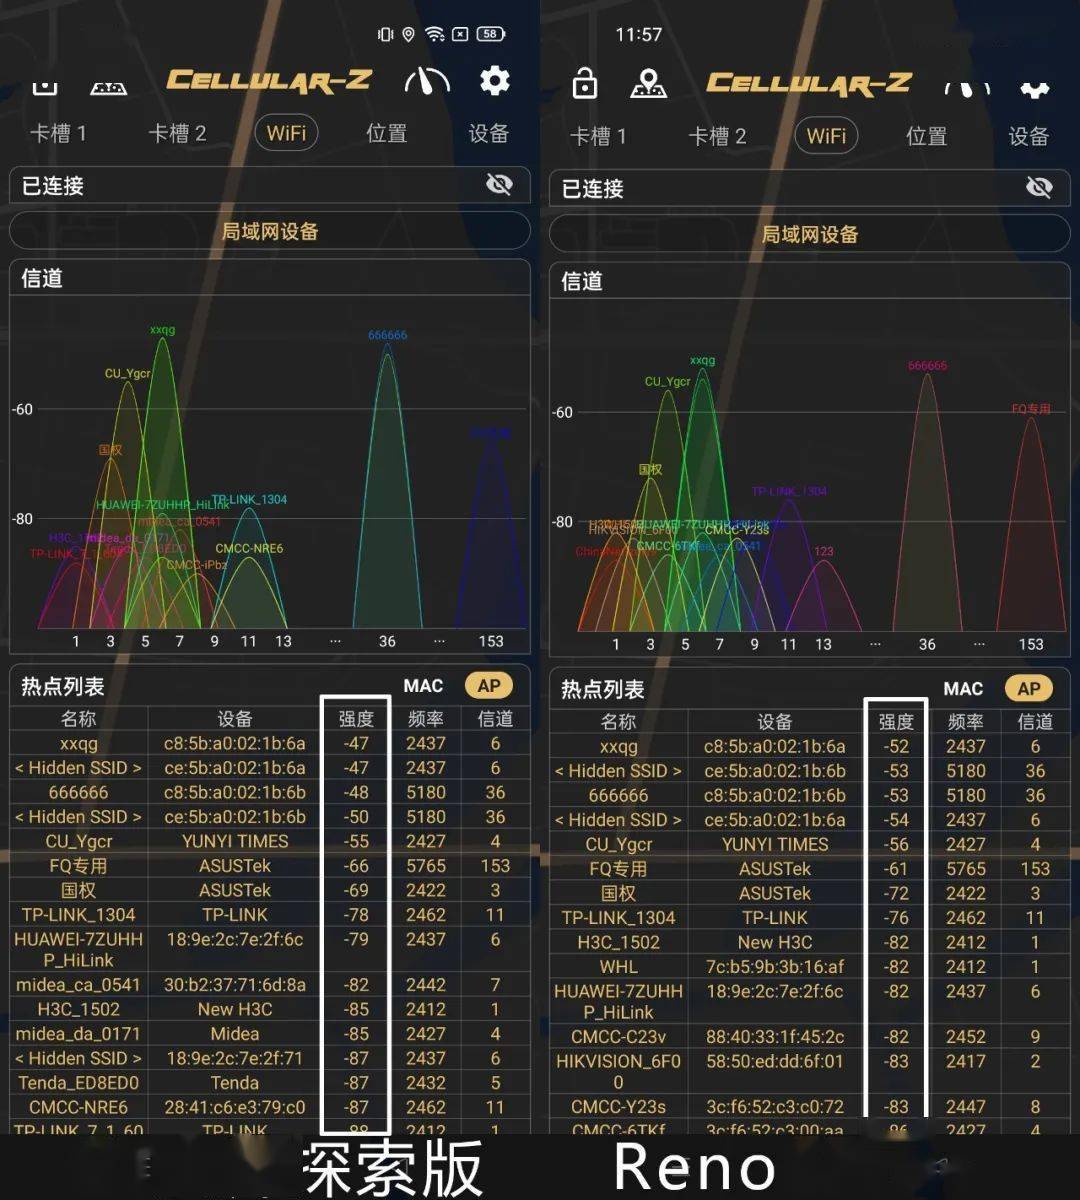Sort by 强度 column on 深索版 screen
1080x1200 pixels.
coord(356,718)
